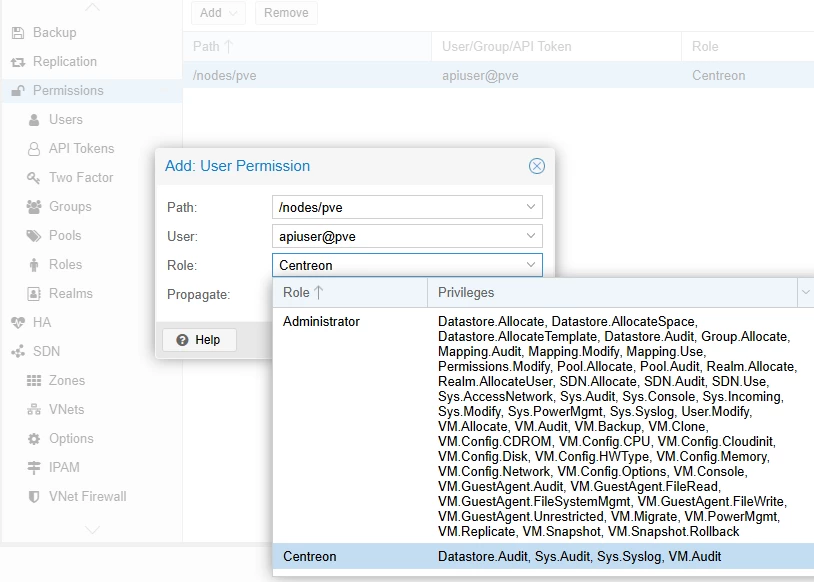This screenshot has width=814, height=582.
Task: Open the Path dropdown arrow
Action: (x=531, y=207)
